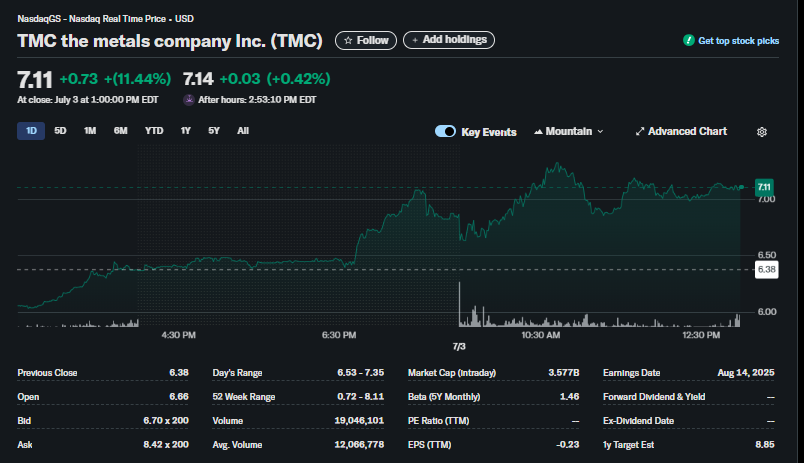Click the 52 Week Range label
The image size is (804, 463).
244,397
